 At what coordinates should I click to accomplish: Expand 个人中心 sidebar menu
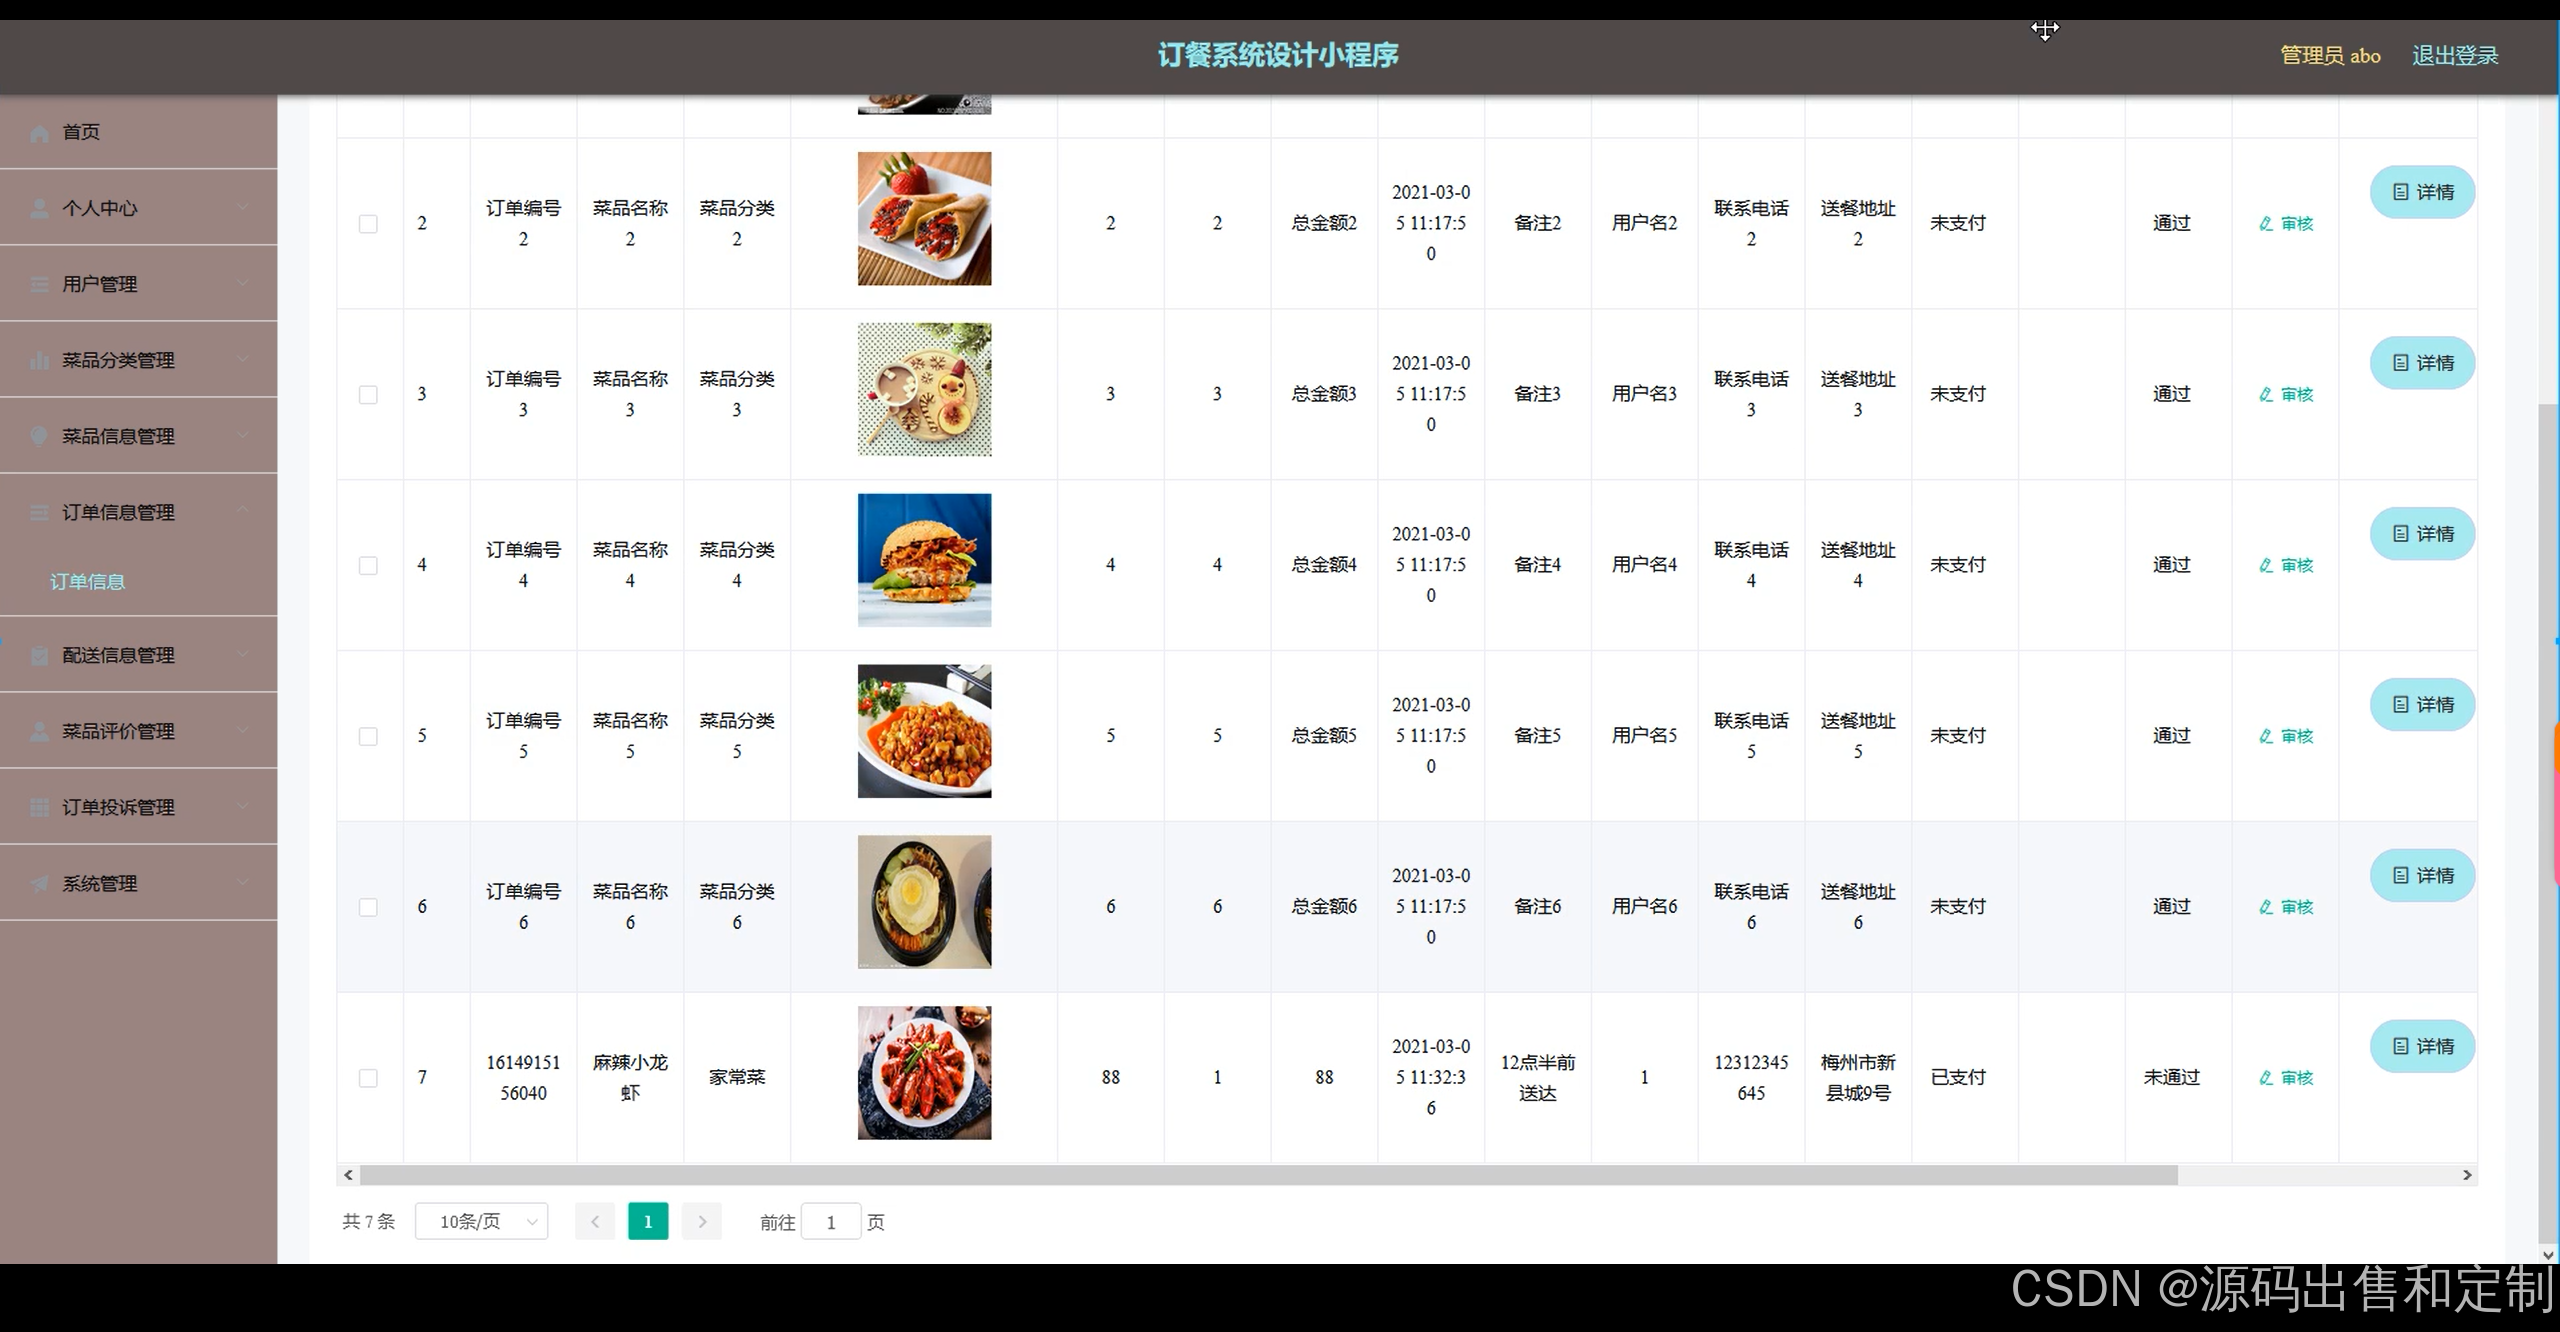click(x=138, y=208)
